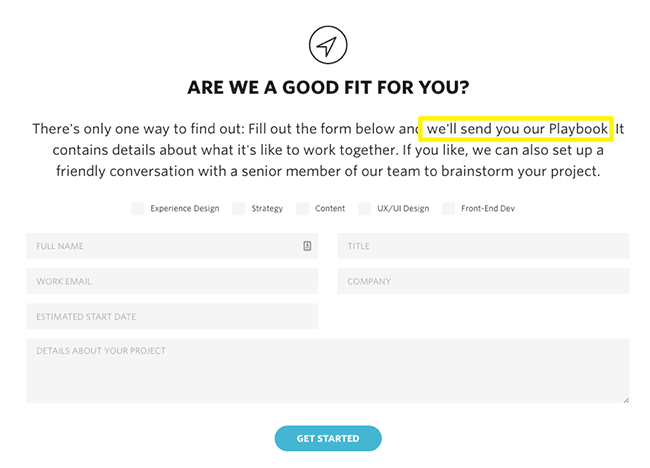Click the Company input field

coord(483,281)
